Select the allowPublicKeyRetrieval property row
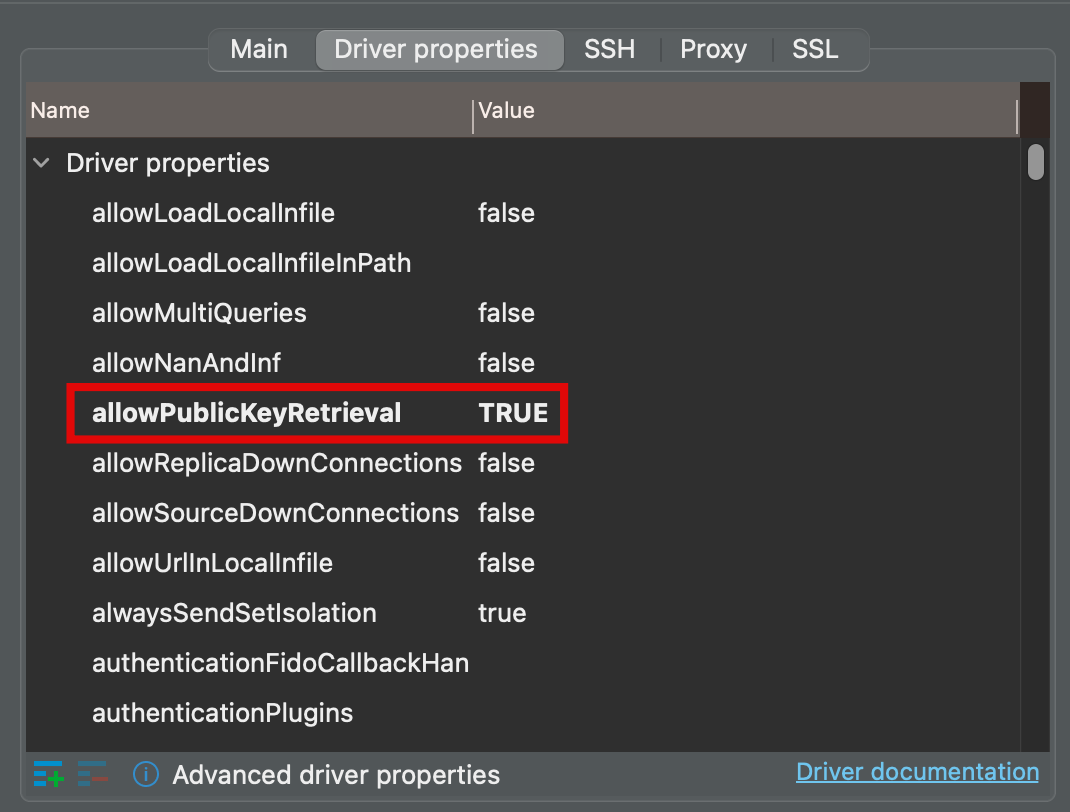 pyautogui.click(x=523, y=413)
